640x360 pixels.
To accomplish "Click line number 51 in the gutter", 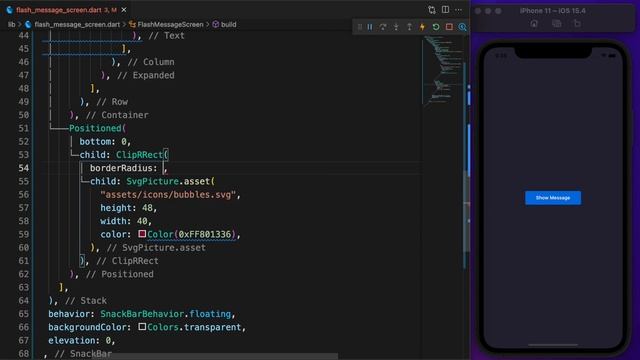I will pyautogui.click(x=24, y=128).
